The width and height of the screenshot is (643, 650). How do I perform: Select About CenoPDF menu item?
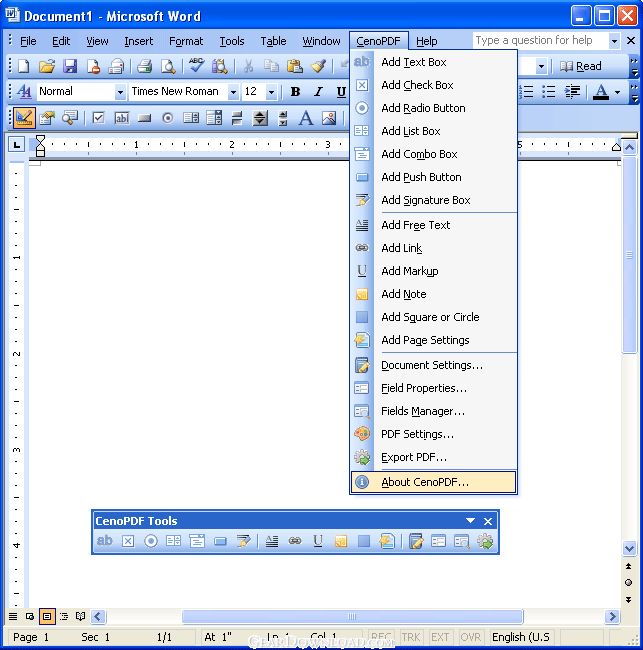433,482
